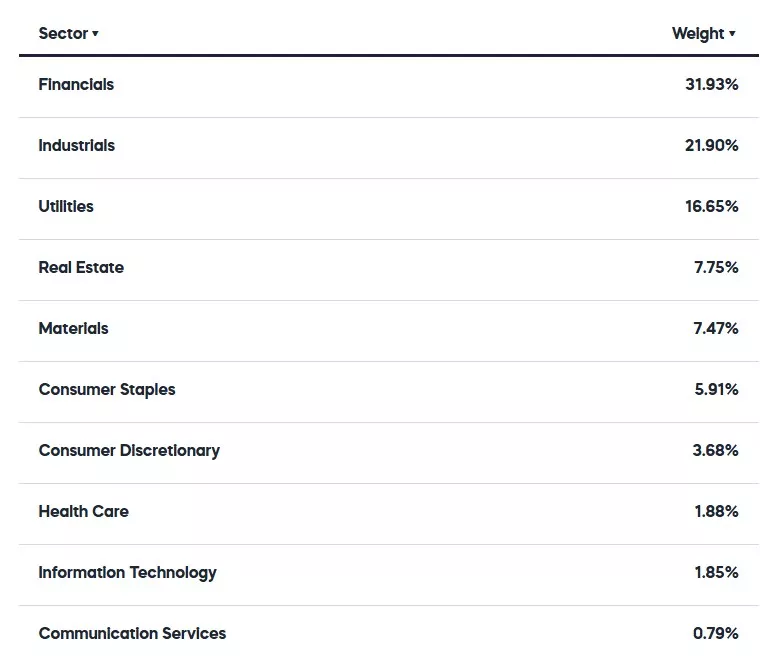
Task: Select the Health Care sector label
Action: point(83,511)
